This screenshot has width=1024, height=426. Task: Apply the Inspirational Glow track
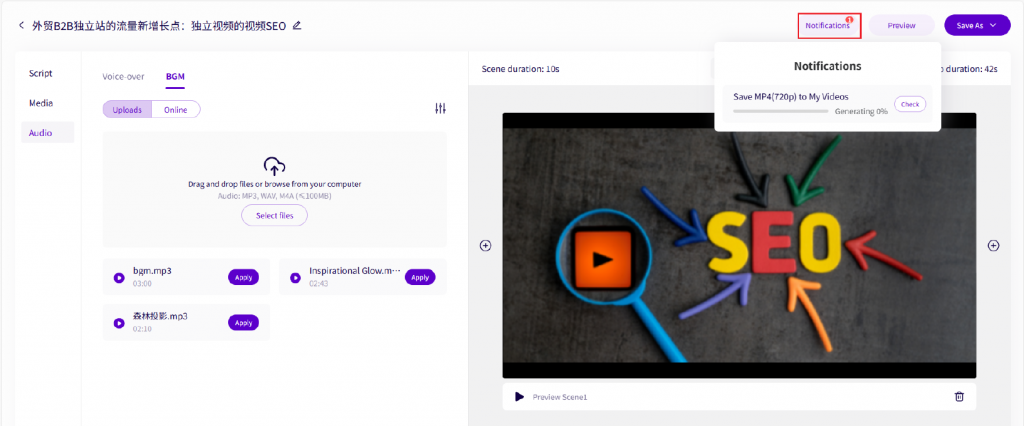point(420,277)
